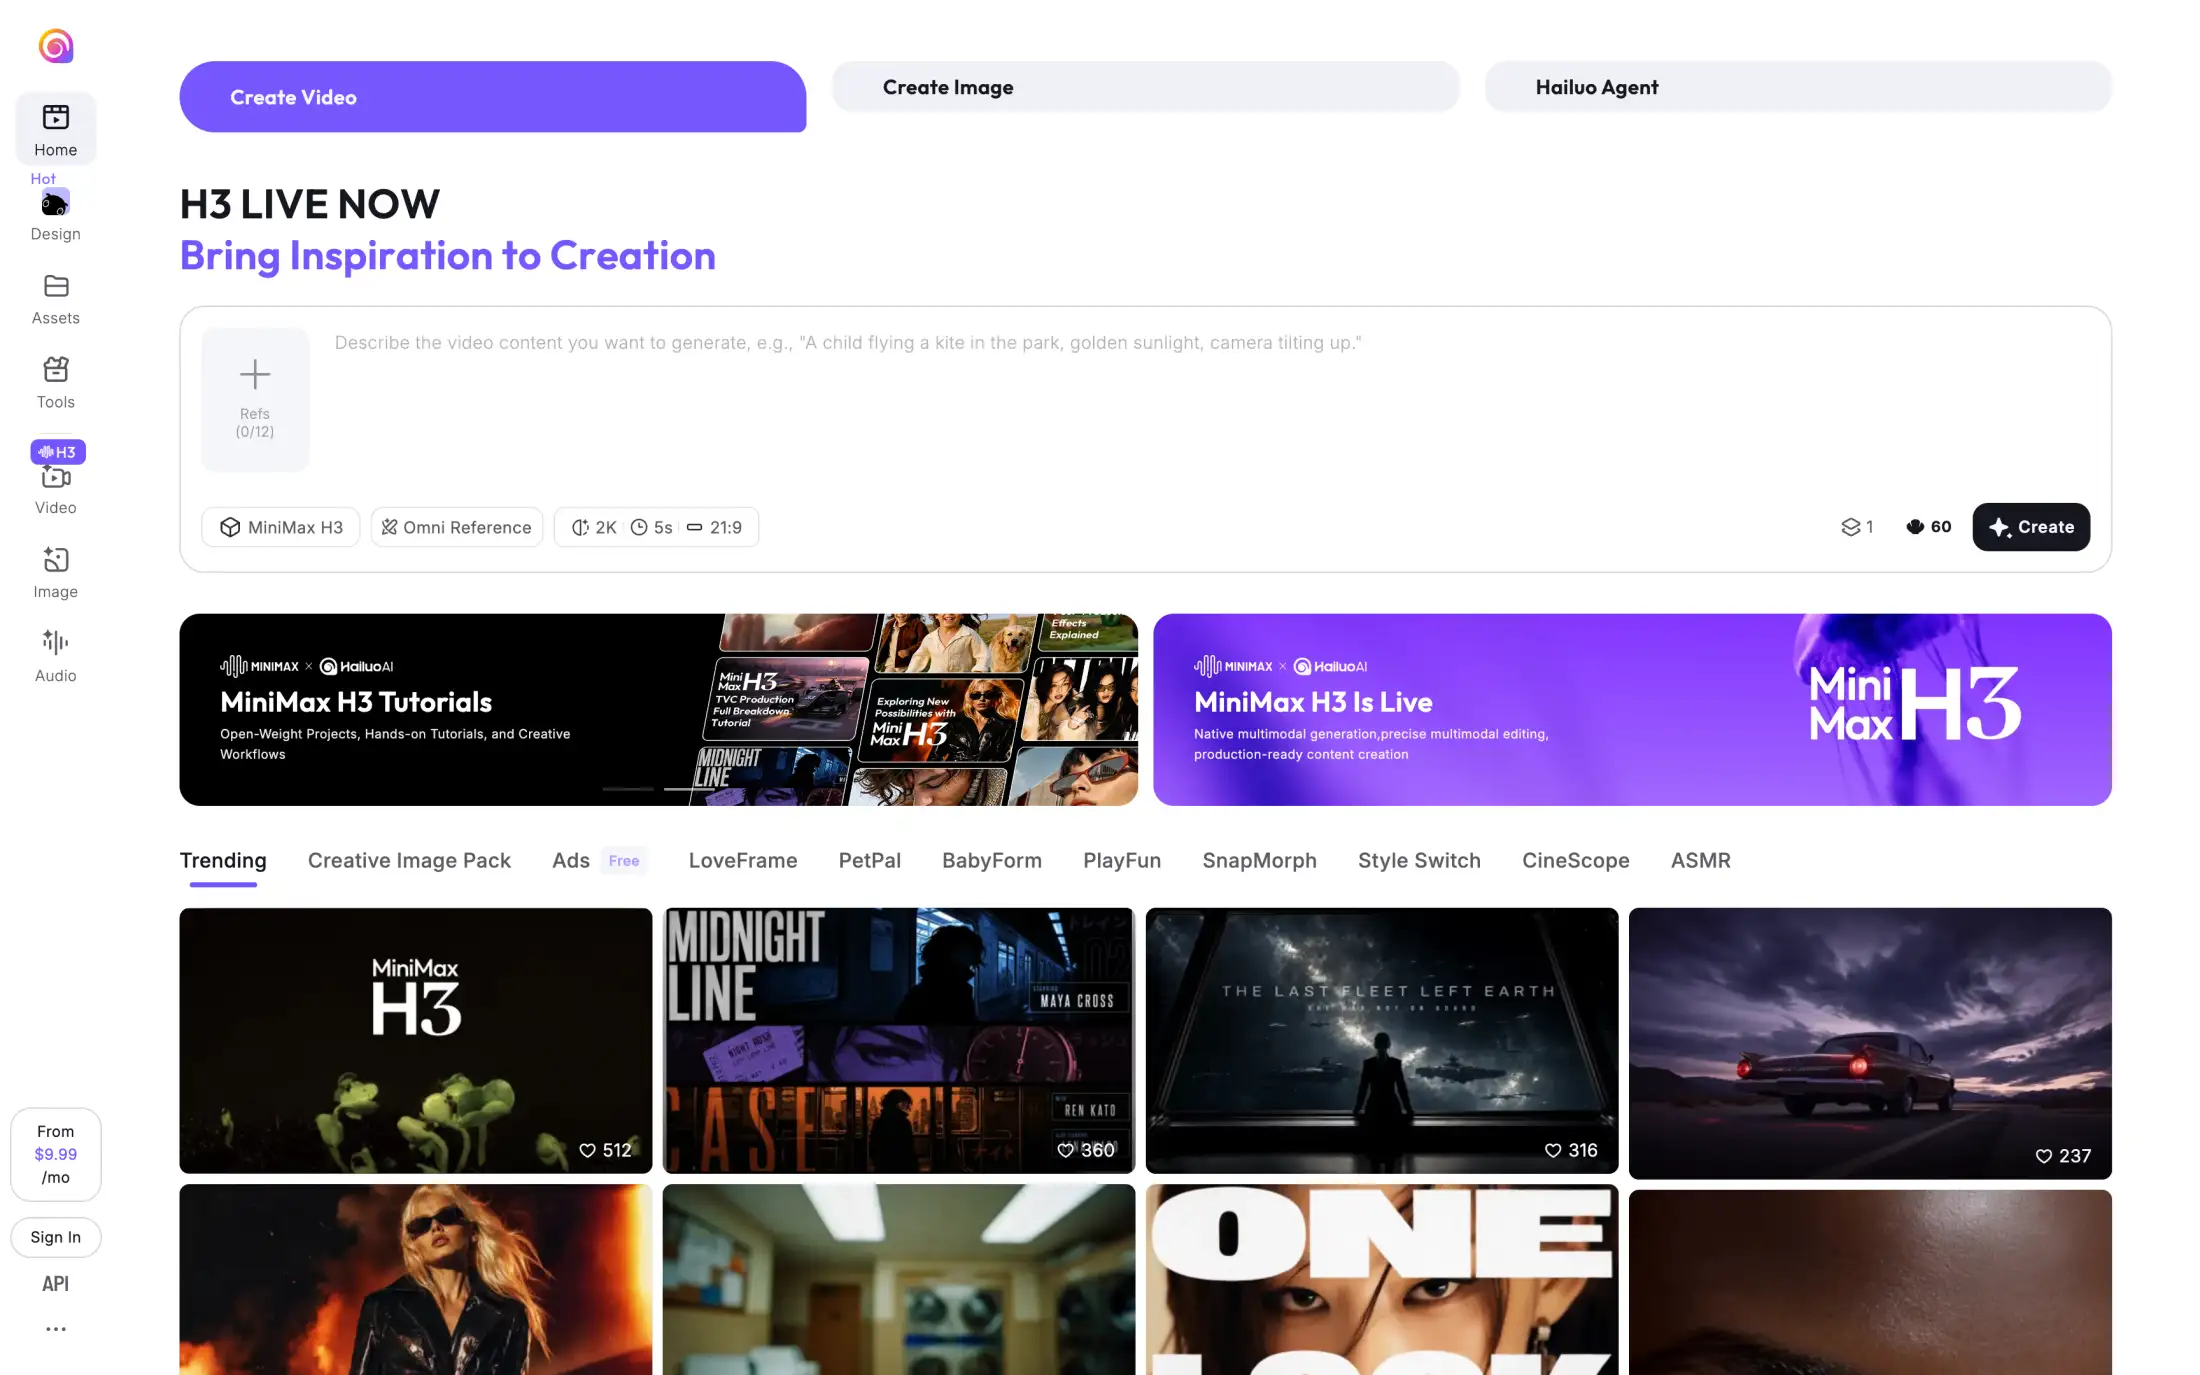Open the PetPal category tab
The image size is (2200, 1375).
pos(870,861)
